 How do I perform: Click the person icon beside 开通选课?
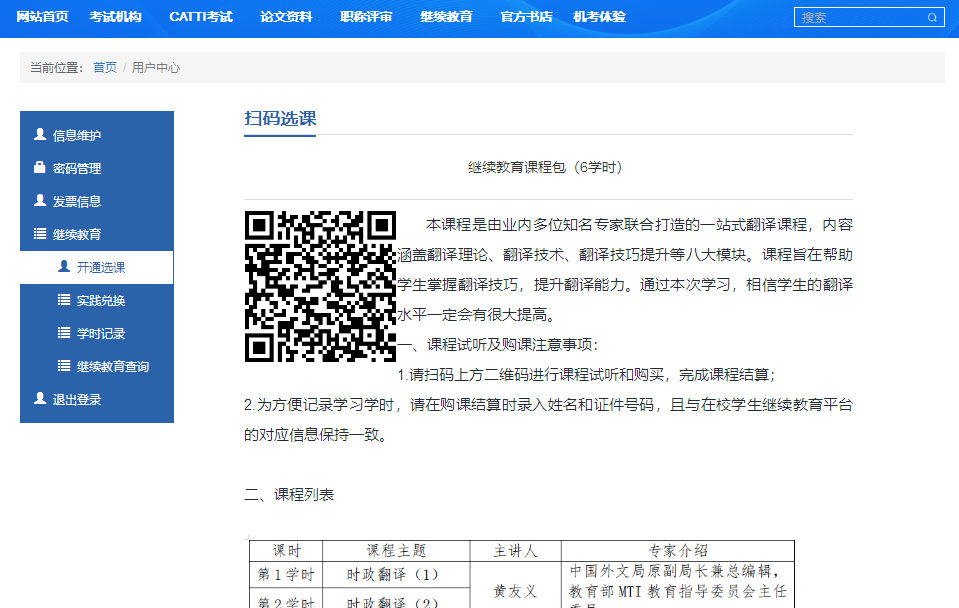tap(64, 267)
